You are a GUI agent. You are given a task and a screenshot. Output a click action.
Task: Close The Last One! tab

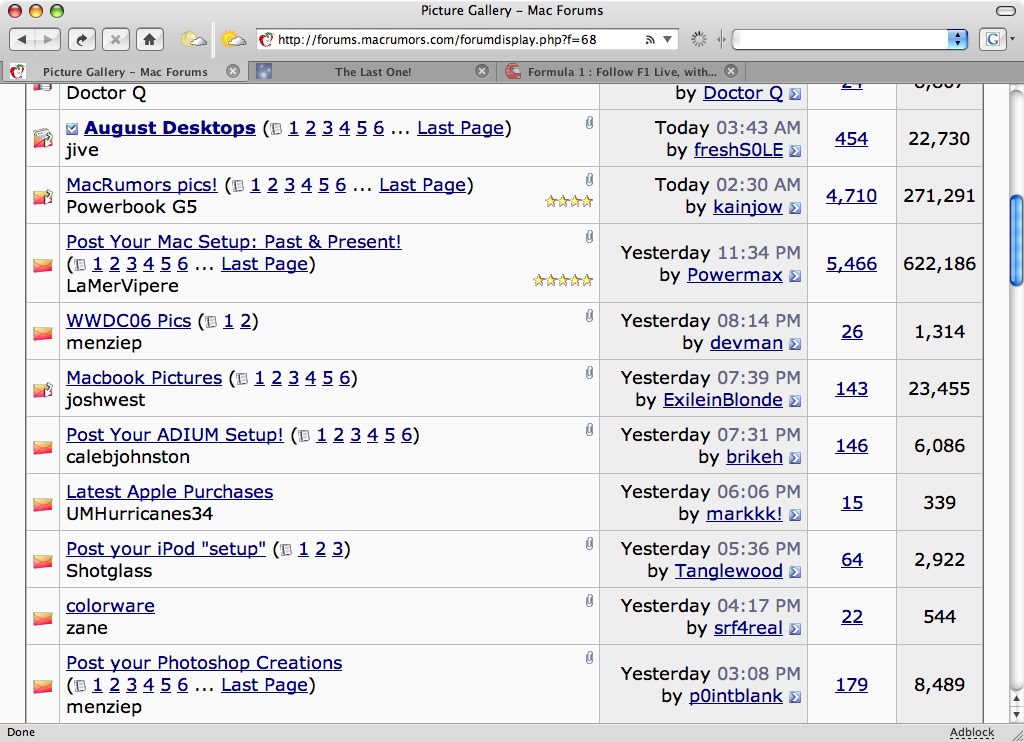point(481,71)
